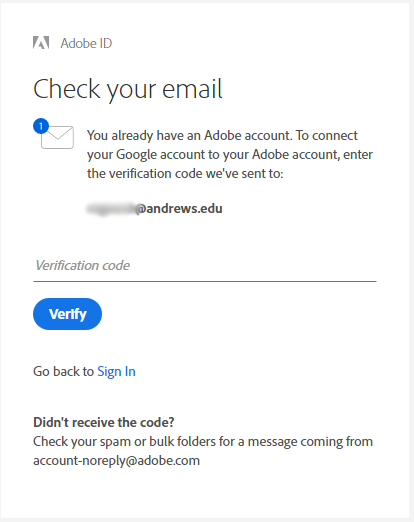Click the blue underline of the verification field

point(205,281)
